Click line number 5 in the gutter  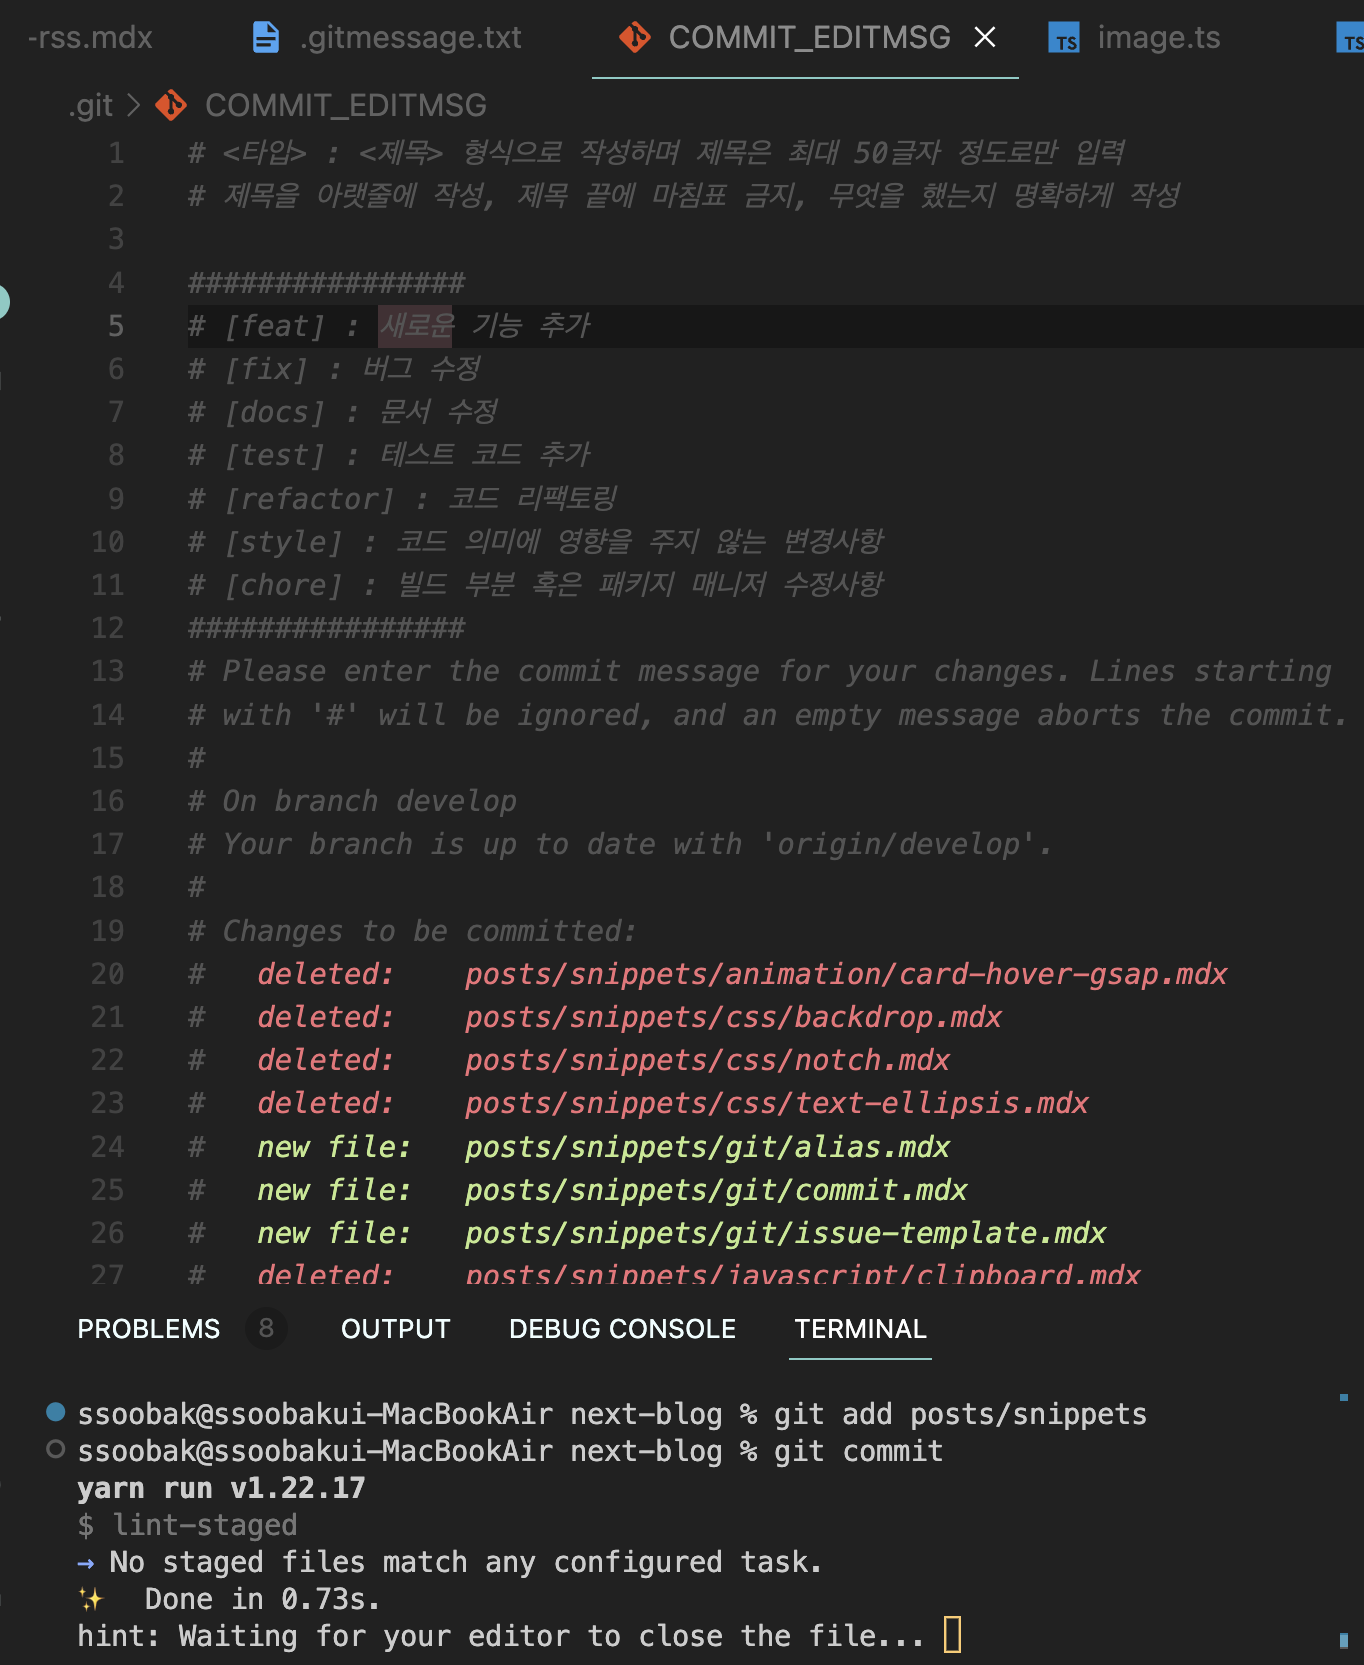pos(116,326)
